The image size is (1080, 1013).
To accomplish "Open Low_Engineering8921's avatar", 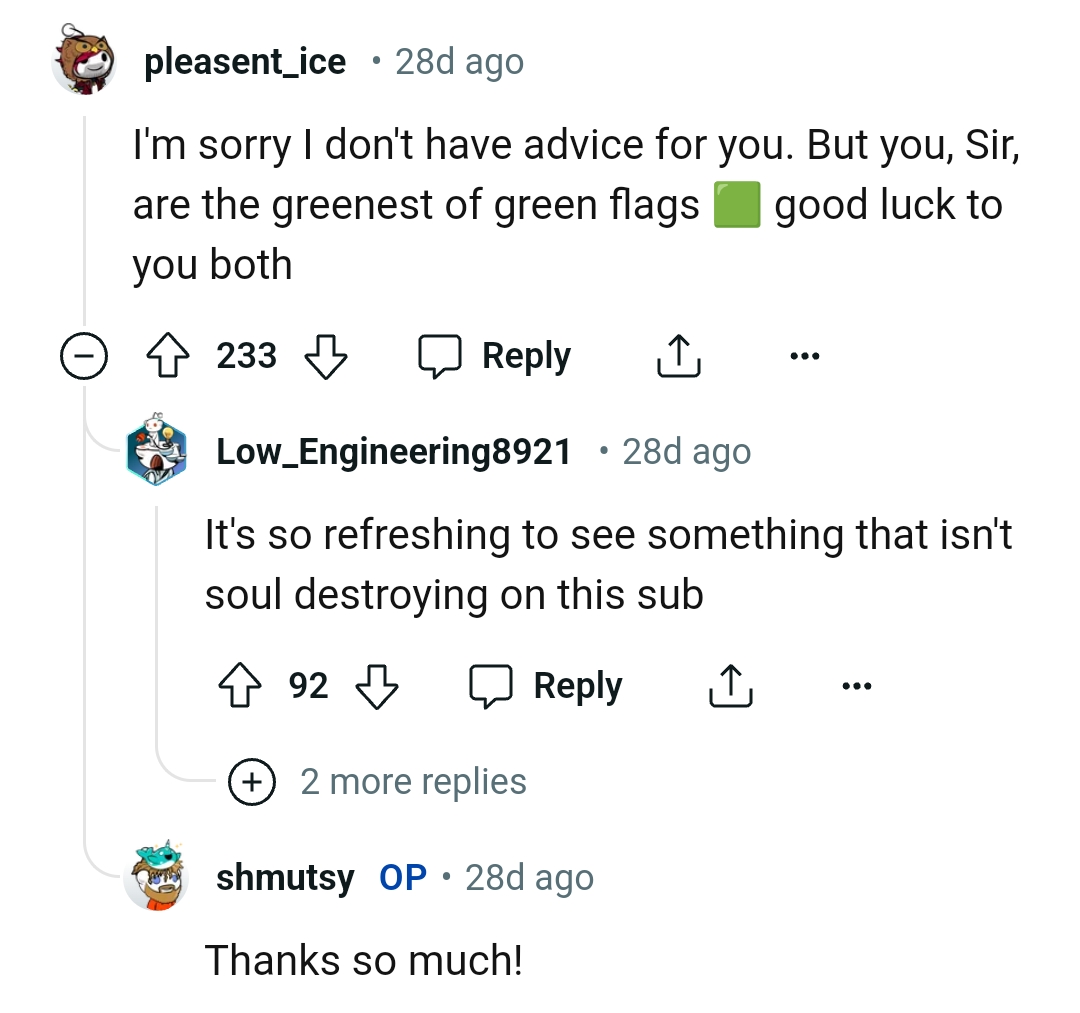I will point(157,450).
